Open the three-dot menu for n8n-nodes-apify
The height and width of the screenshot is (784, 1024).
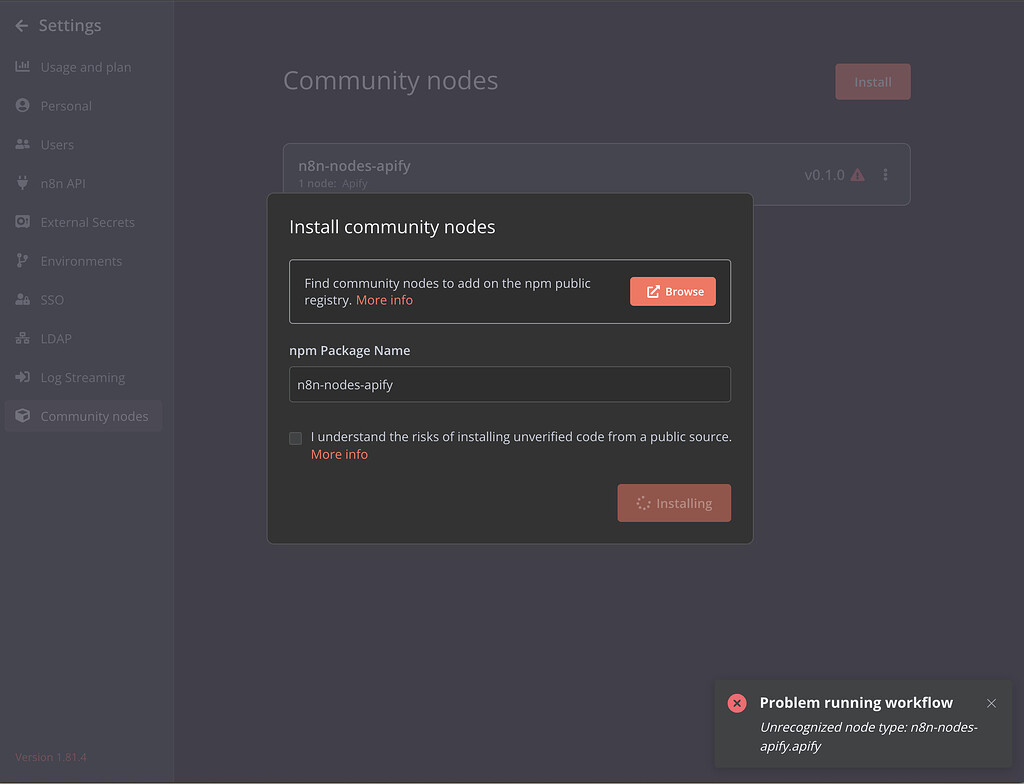[885, 174]
